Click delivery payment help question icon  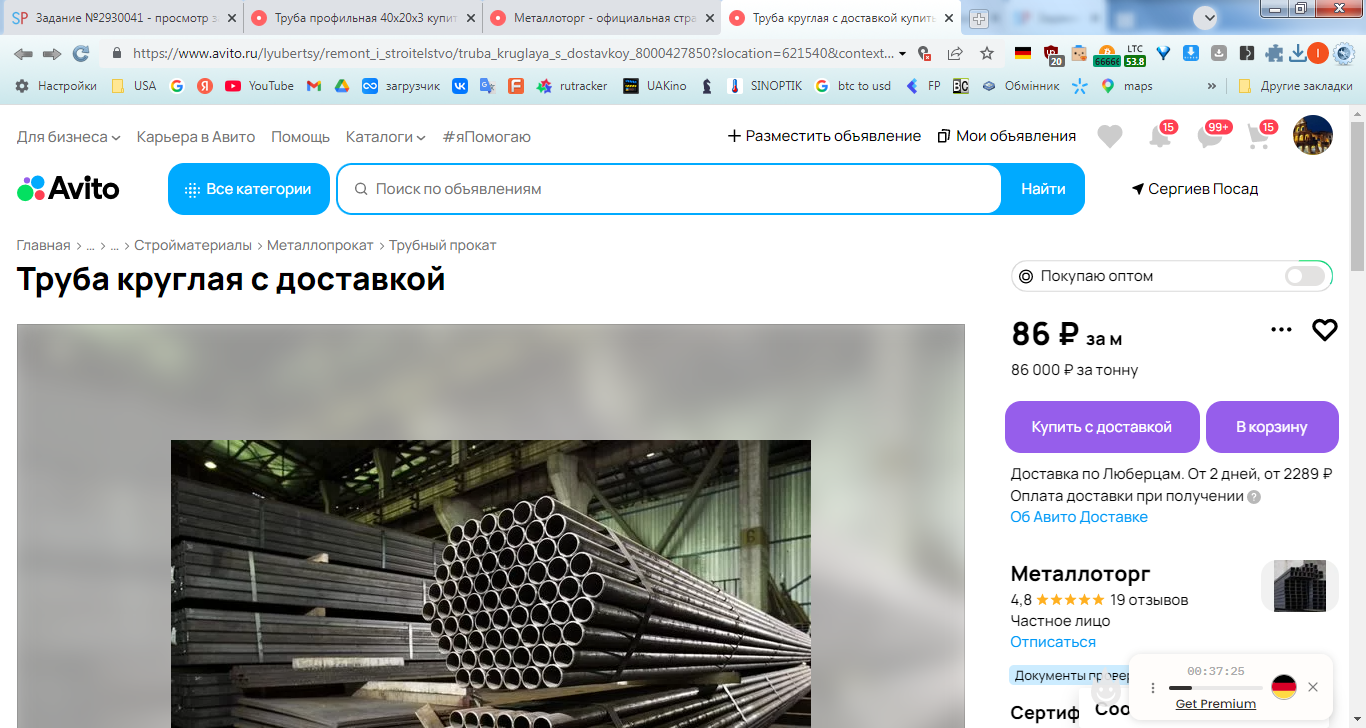[1254, 497]
